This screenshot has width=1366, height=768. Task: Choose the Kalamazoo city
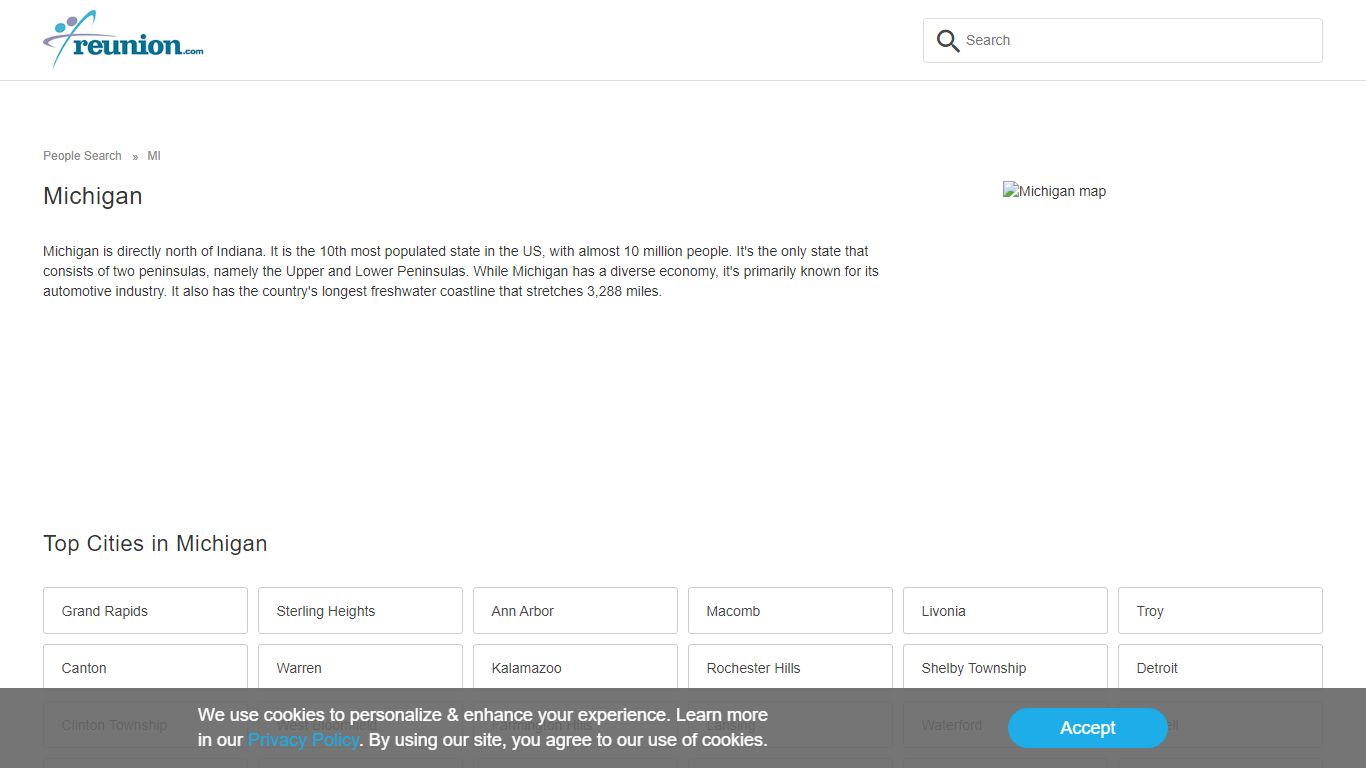(x=575, y=667)
